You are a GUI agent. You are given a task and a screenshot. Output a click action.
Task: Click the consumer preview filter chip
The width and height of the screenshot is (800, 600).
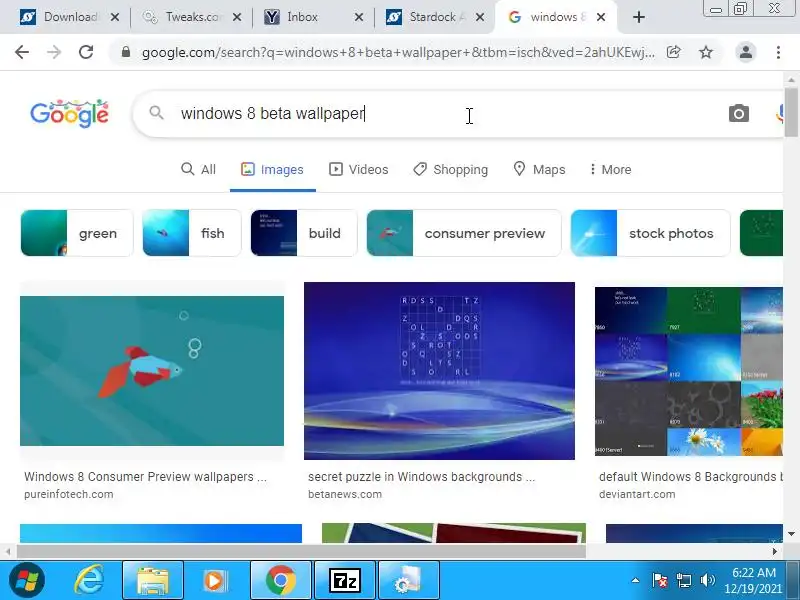[x=464, y=233]
